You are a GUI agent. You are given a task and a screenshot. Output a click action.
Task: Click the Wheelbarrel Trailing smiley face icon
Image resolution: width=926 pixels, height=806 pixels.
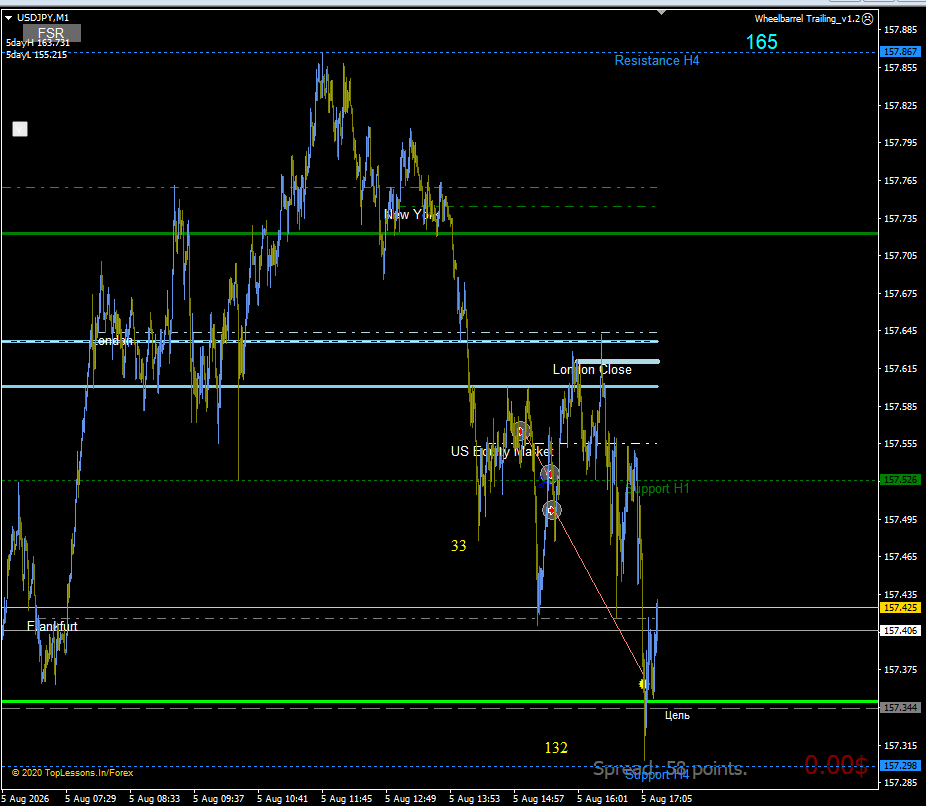868,19
